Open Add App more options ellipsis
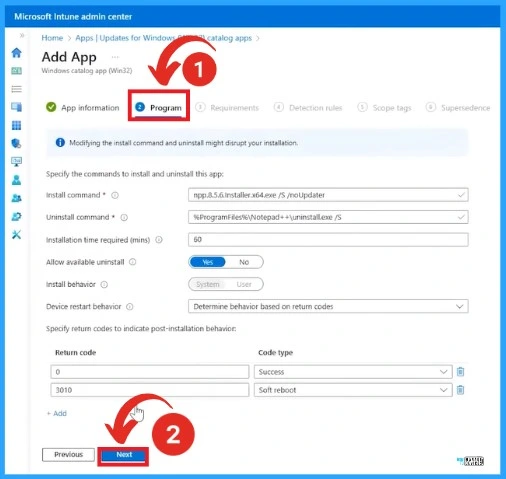Screen dimensions: 506x479 (x=115, y=57)
